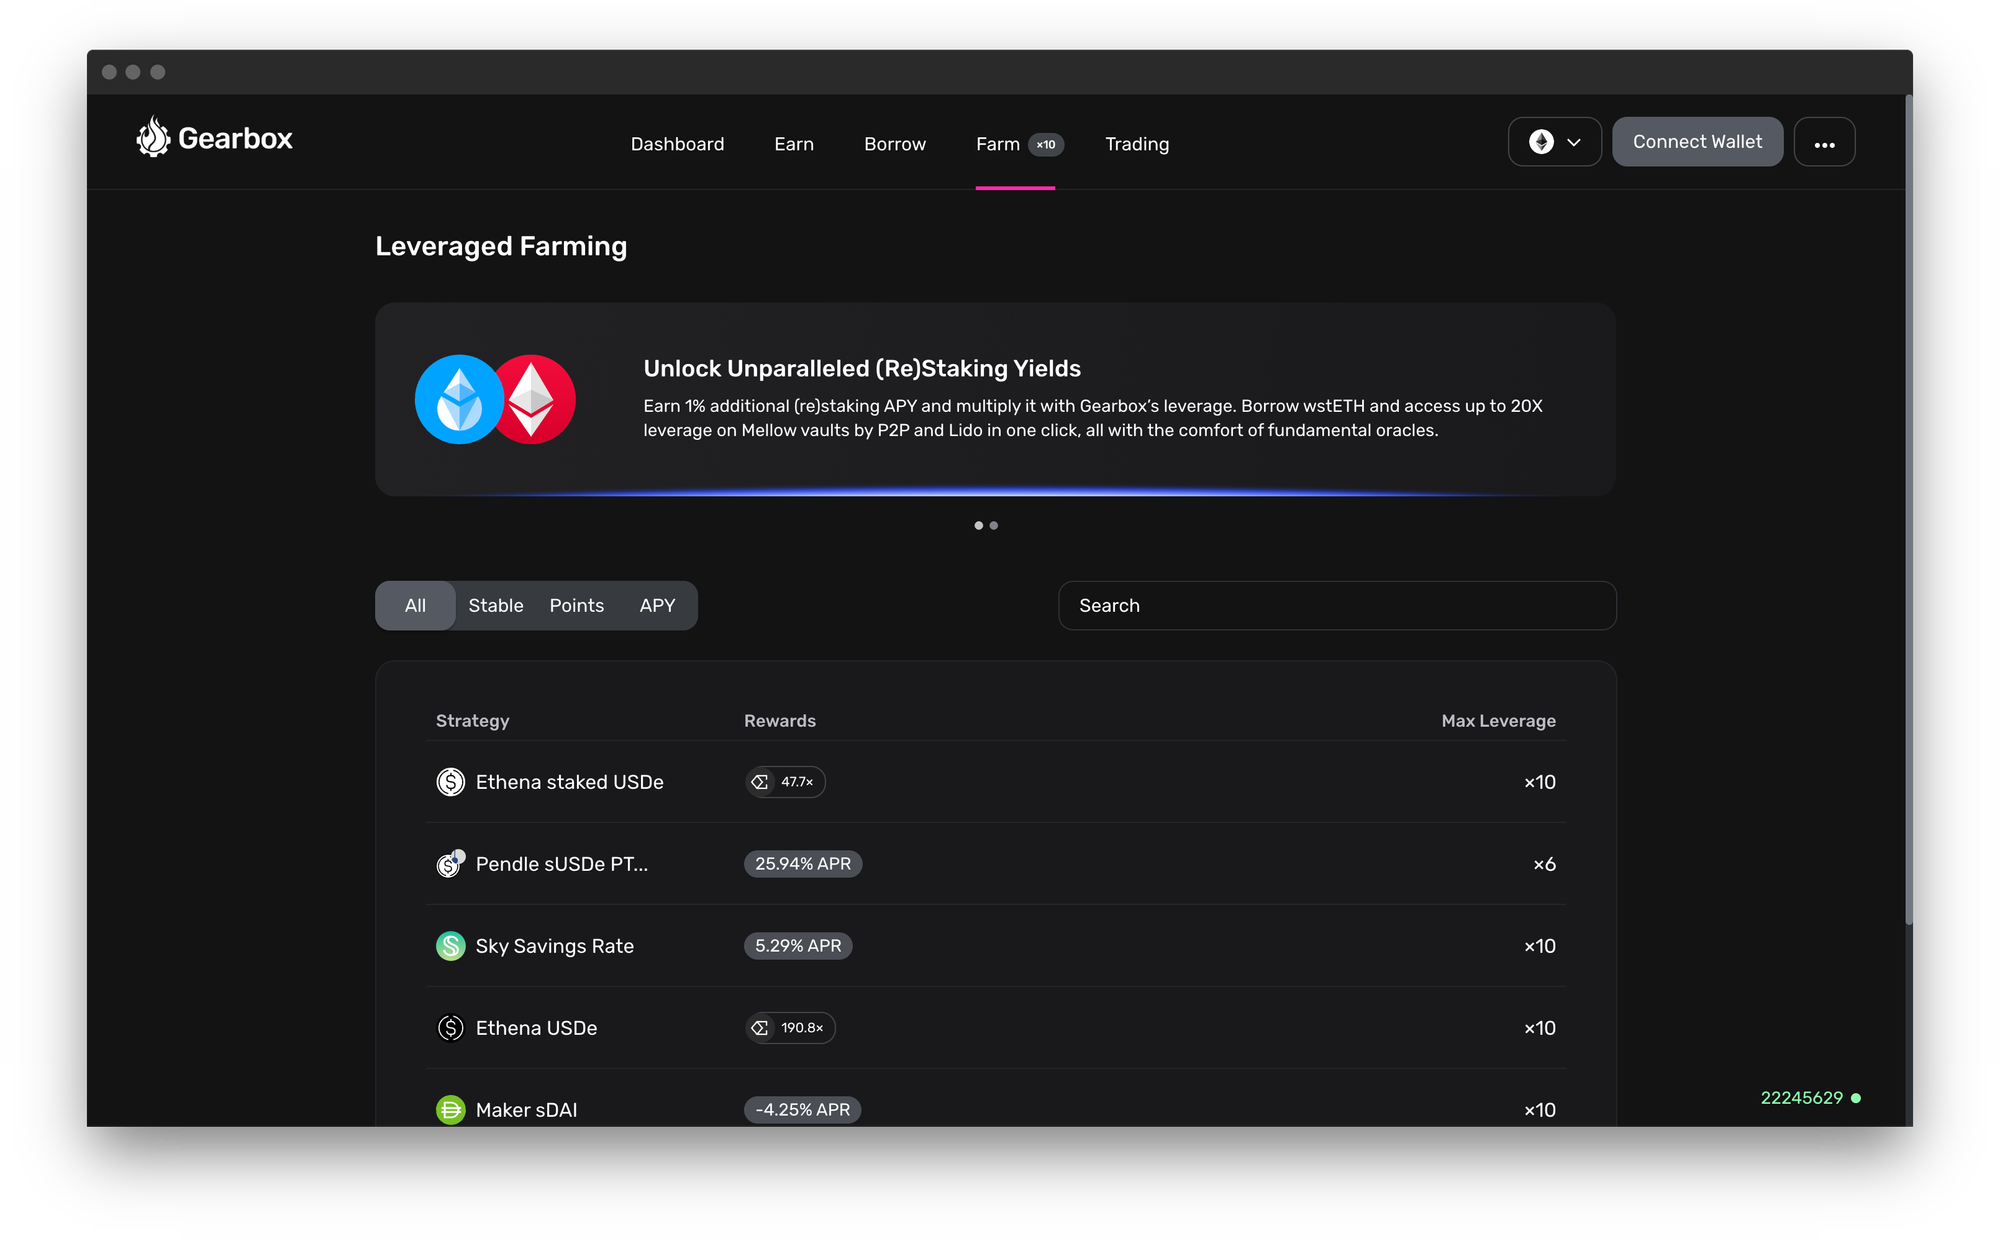Select the Stable filter
The height and width of the screenshot is (1251, 2000).
coord(495,605)
